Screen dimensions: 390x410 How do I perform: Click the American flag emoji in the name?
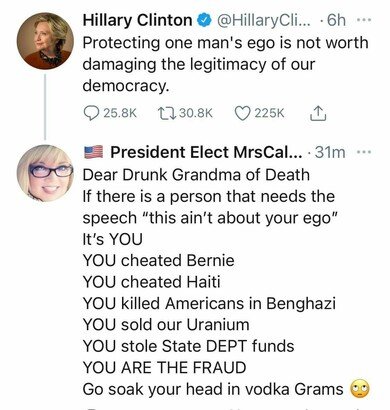point(94,152)
